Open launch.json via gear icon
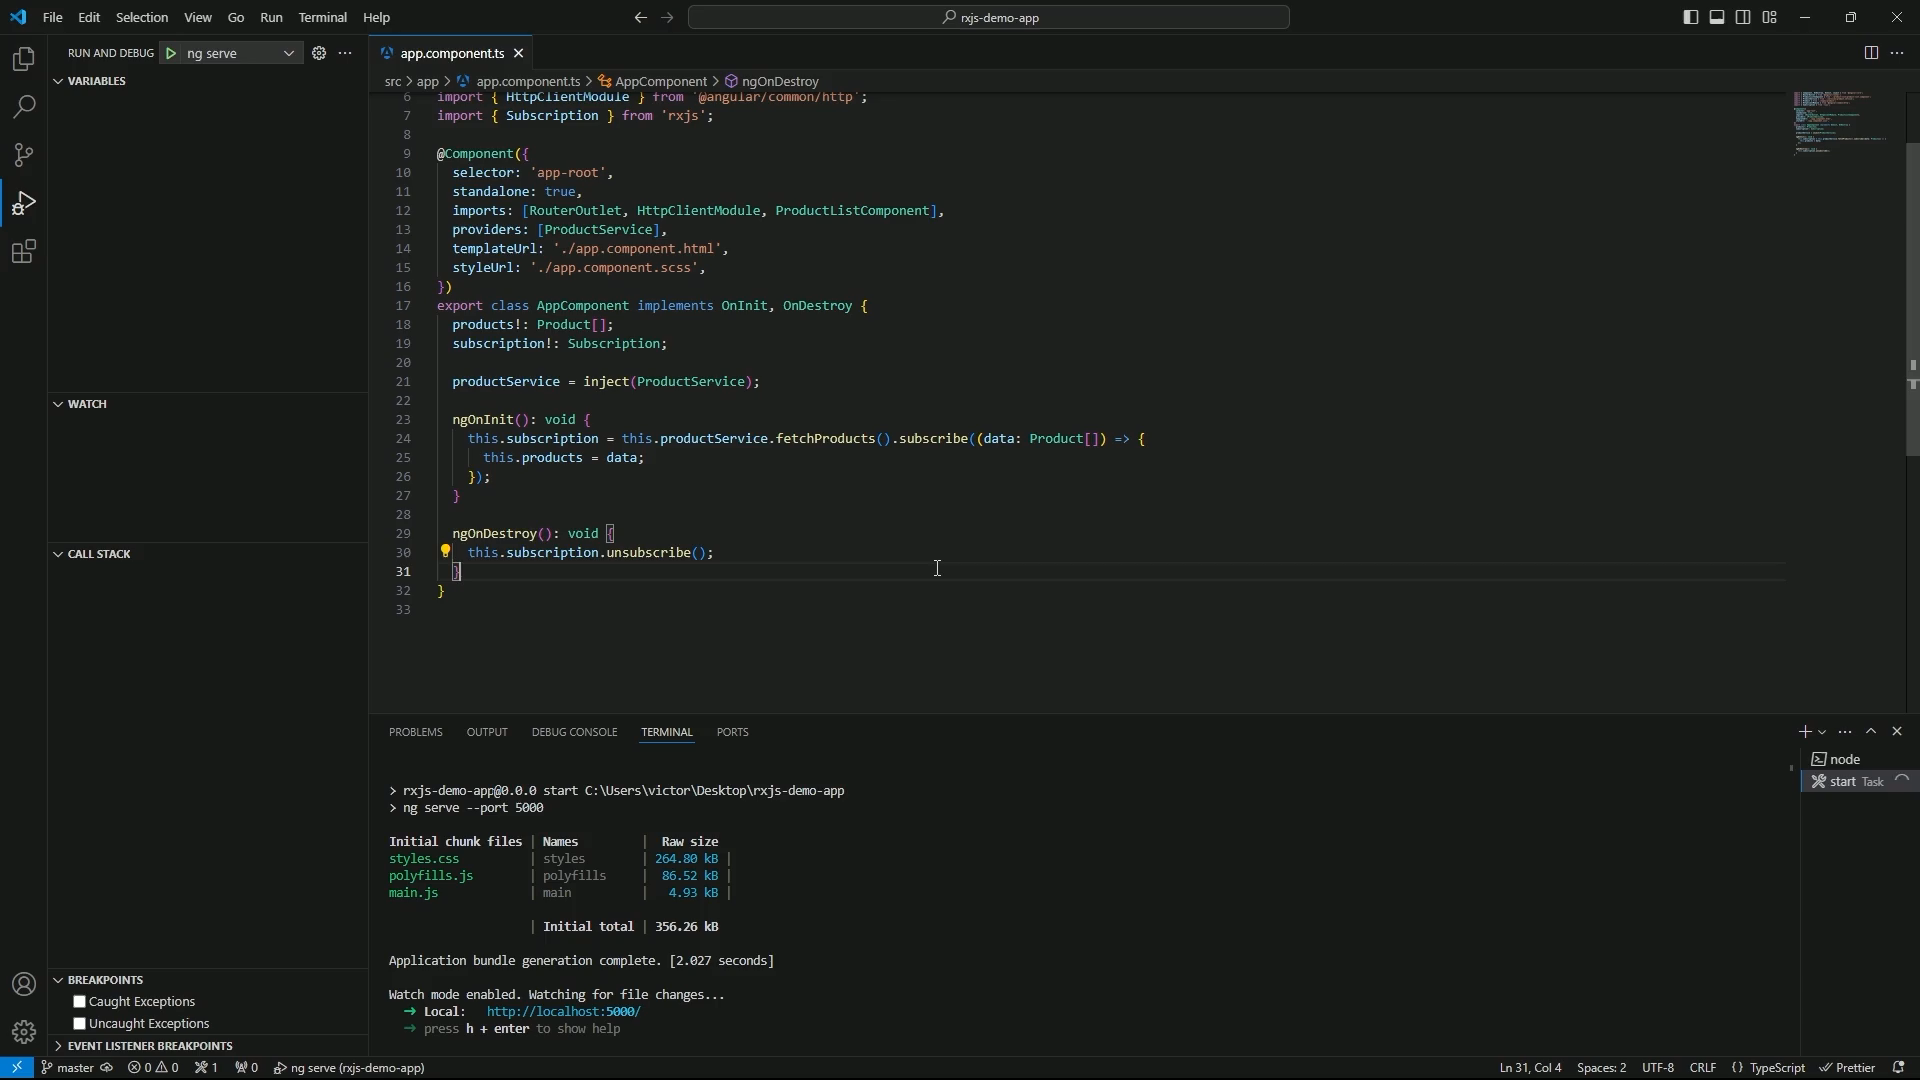The height and width of the screenshot is (1080, 1920). click(319, 53)
